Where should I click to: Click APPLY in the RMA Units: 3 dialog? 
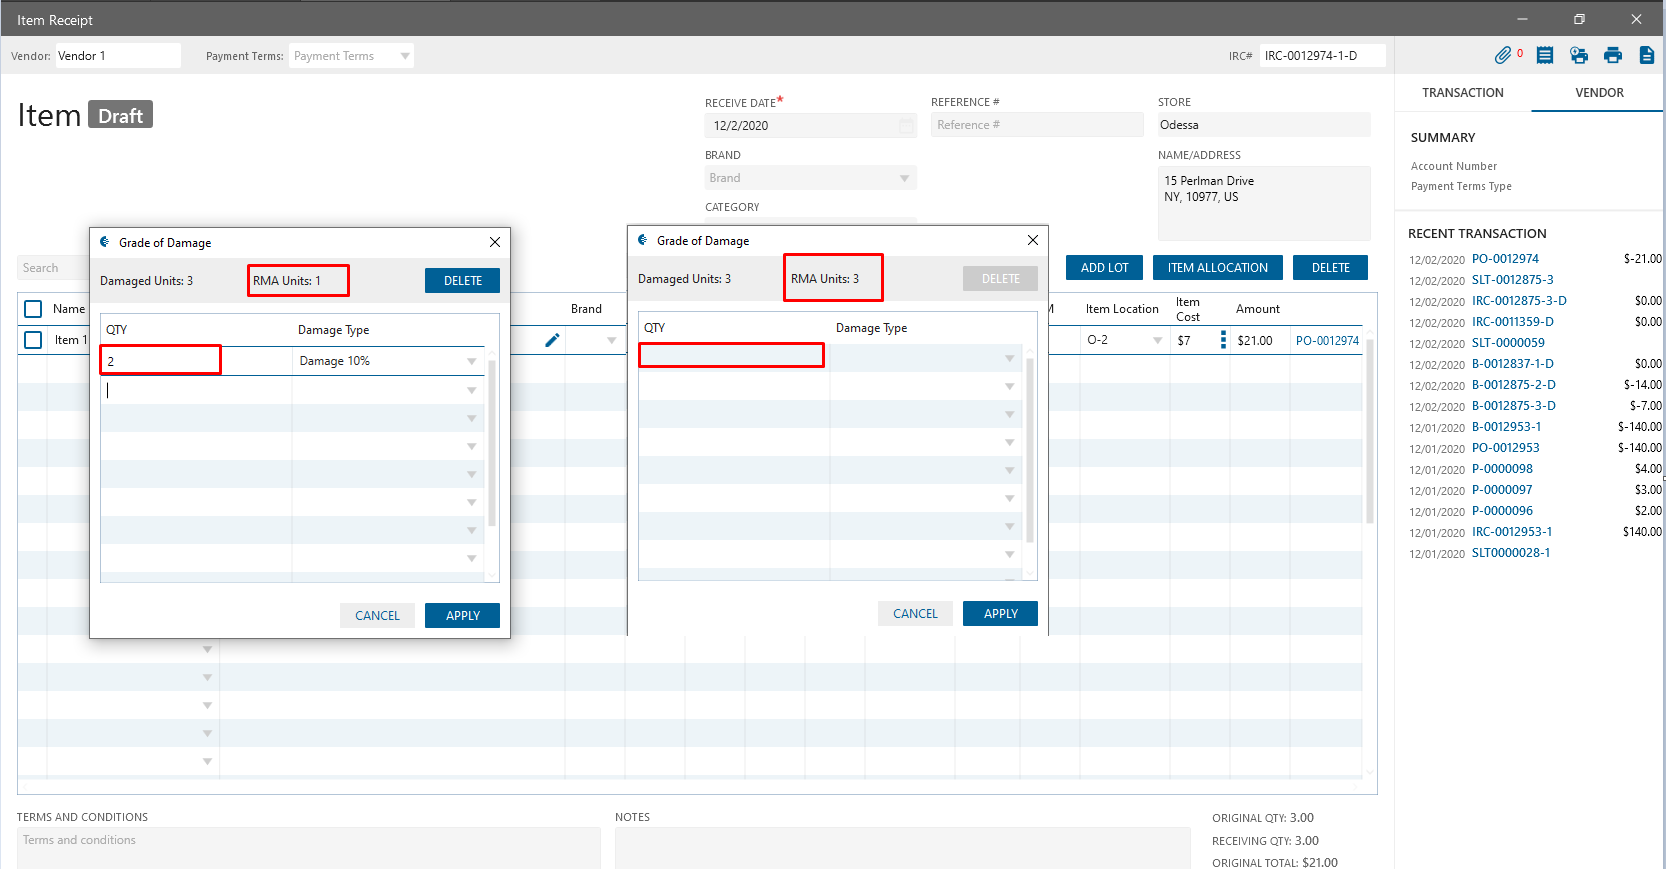[x=1001, y=614]
